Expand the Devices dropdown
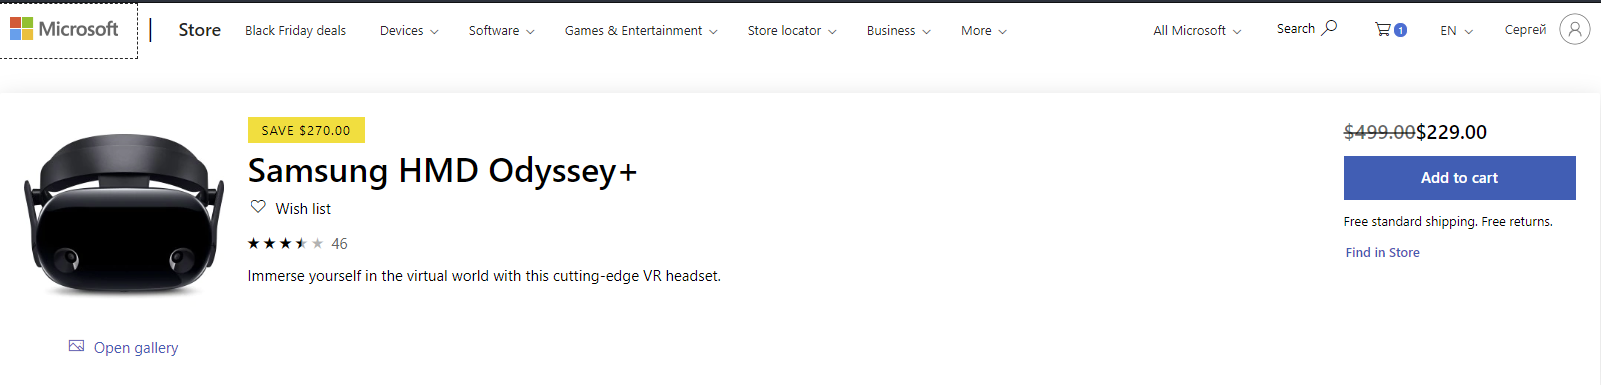 click(x=409, y=31)
